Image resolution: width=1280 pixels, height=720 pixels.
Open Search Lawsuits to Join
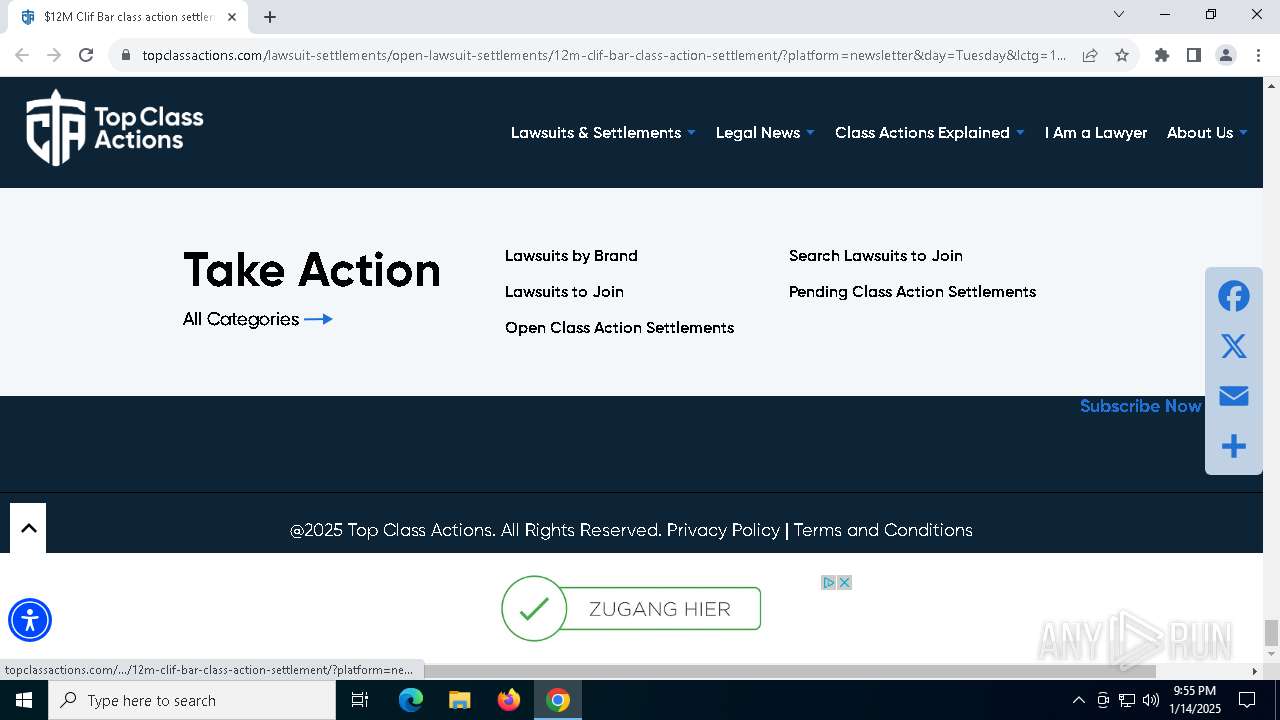coord(876,256)
